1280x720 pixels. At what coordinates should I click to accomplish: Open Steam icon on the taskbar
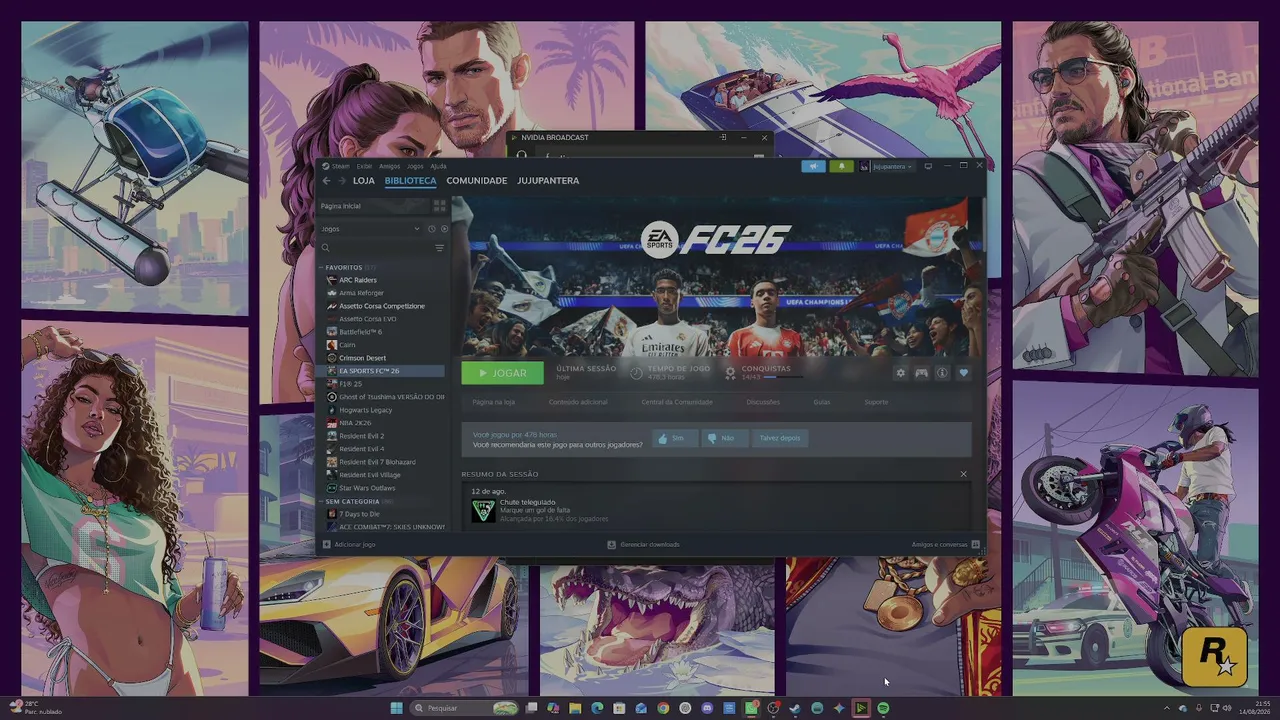[795, 708]
